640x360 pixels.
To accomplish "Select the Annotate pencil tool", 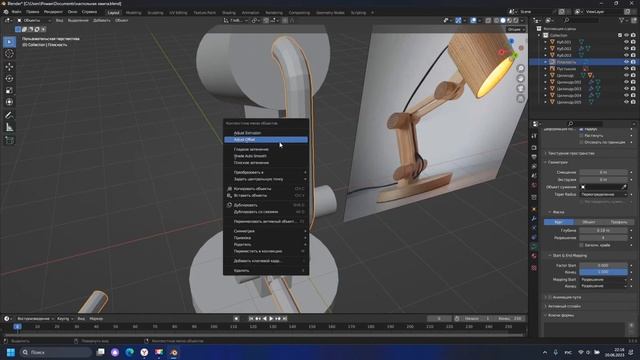I will pos(9,115).
